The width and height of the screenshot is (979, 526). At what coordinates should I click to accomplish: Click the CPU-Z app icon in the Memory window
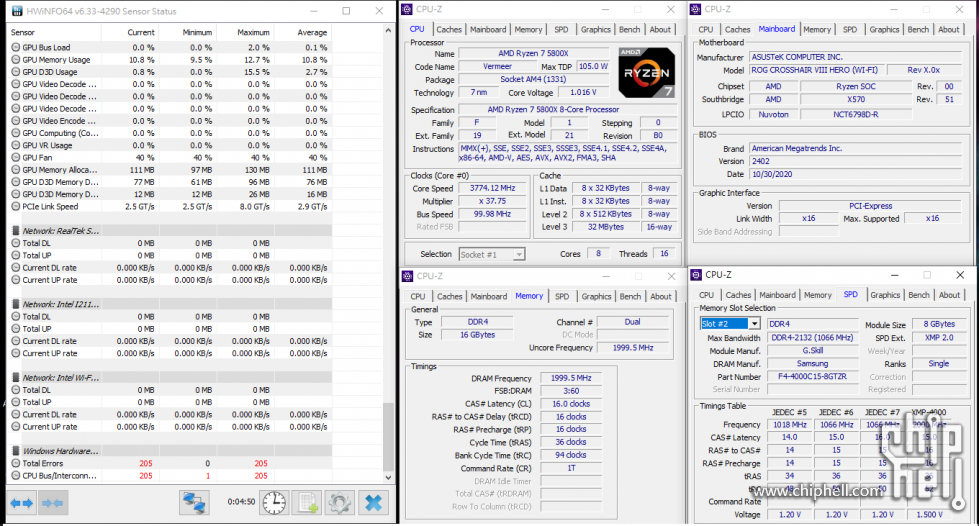408,276
